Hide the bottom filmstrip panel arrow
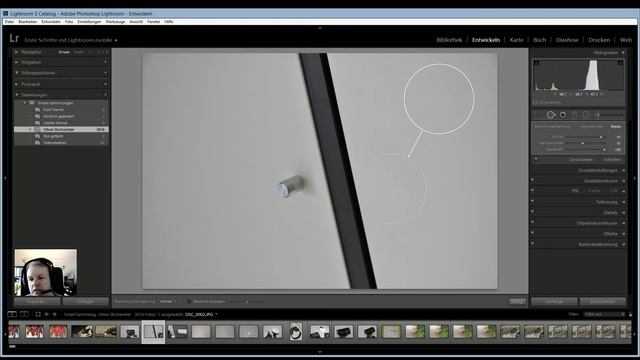This screenshot has width=640, height=360. pos(320,351)
